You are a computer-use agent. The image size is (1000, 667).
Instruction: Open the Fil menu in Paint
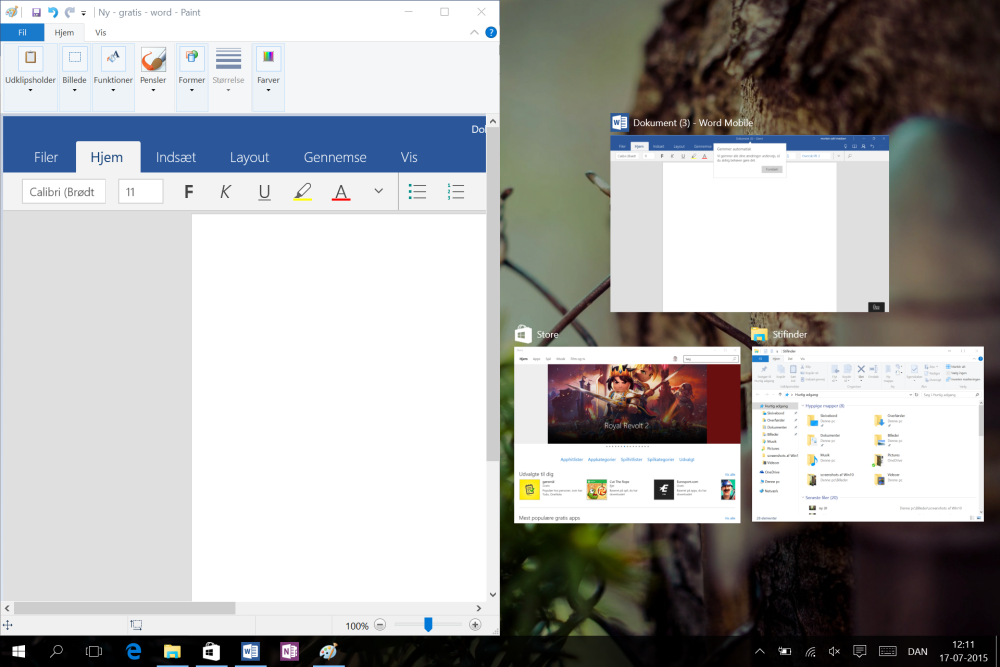[x=22, y=32]
